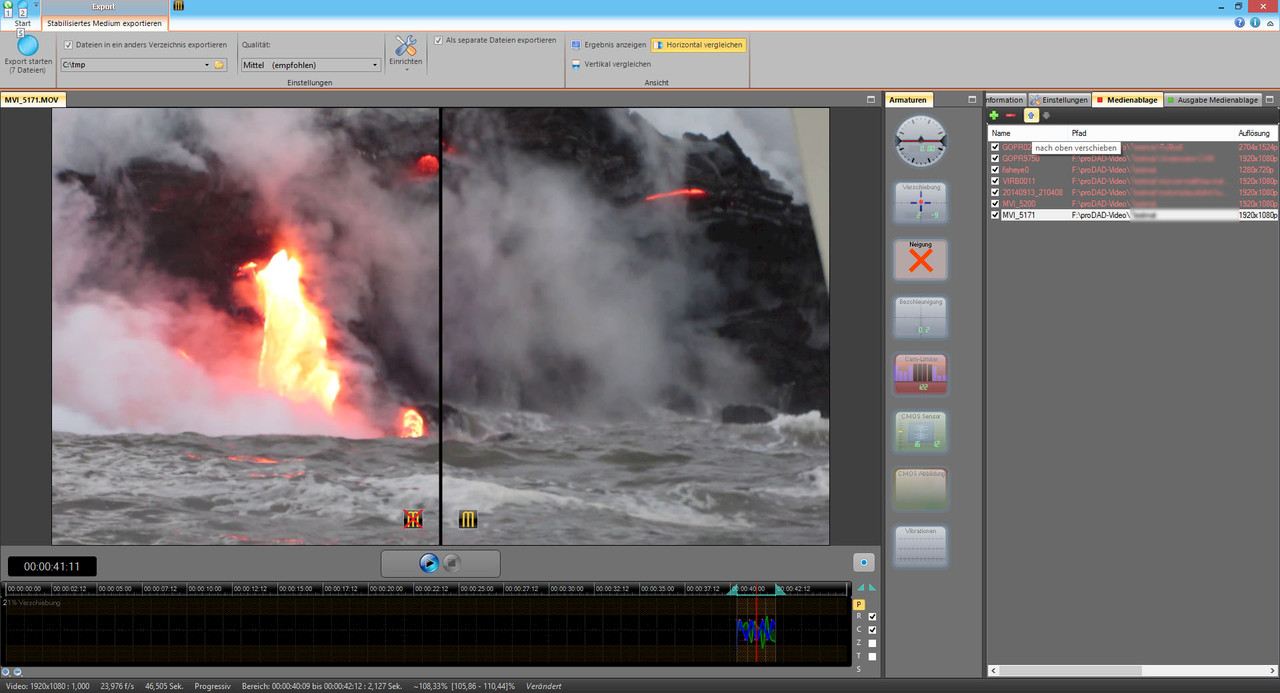1280x693 pixels.
Task: Open the Einstellungen panel tab
Action: click(1059, 100)
